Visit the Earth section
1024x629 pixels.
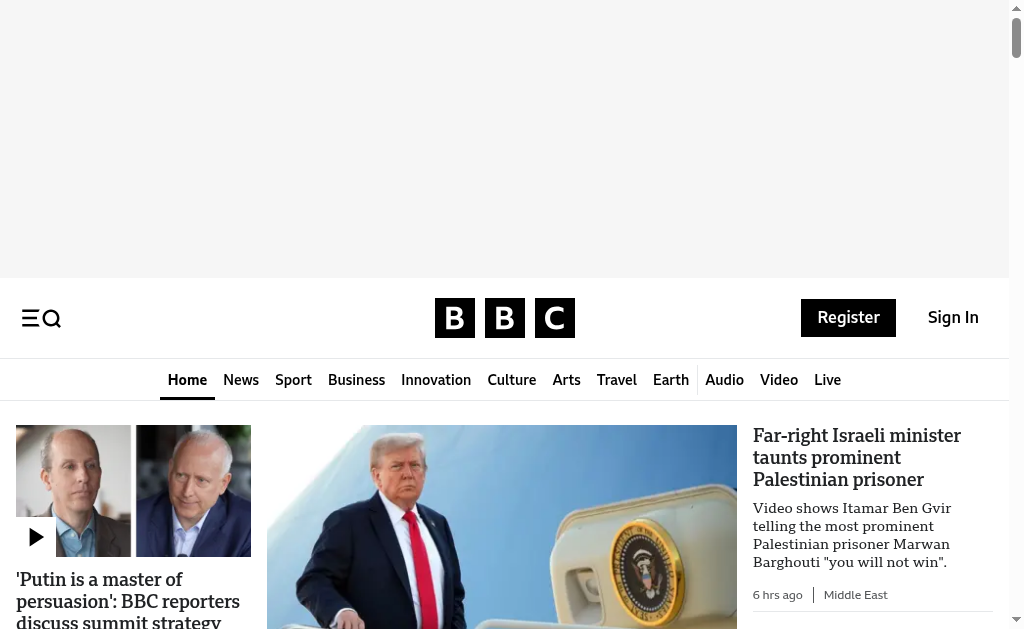click(671, 380)
